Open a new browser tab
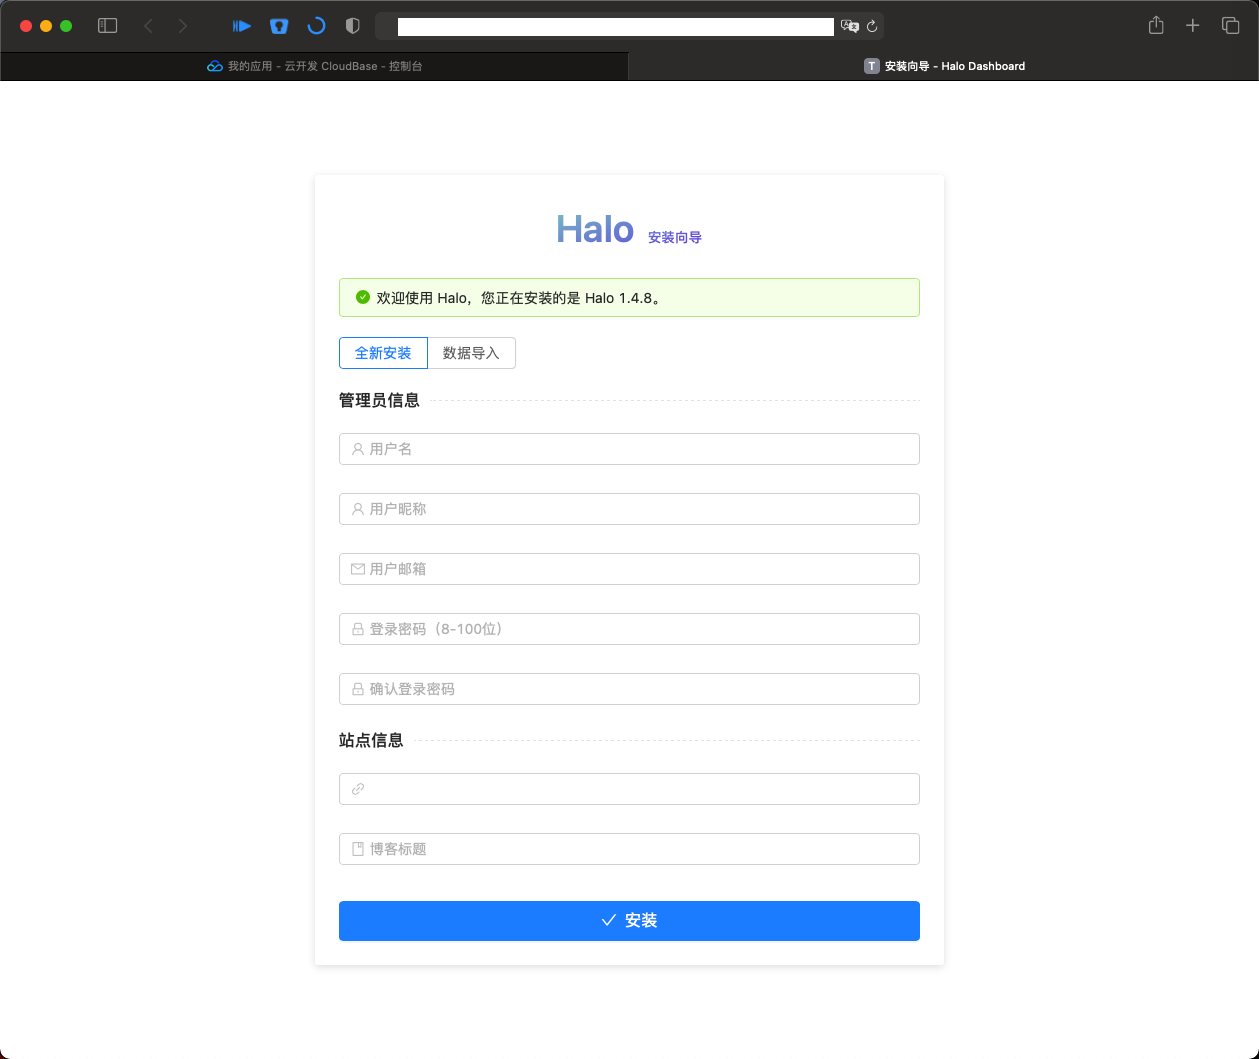Image resolution: width=1259 pixels, height=1059 pixels. (x=1192, y=26)
